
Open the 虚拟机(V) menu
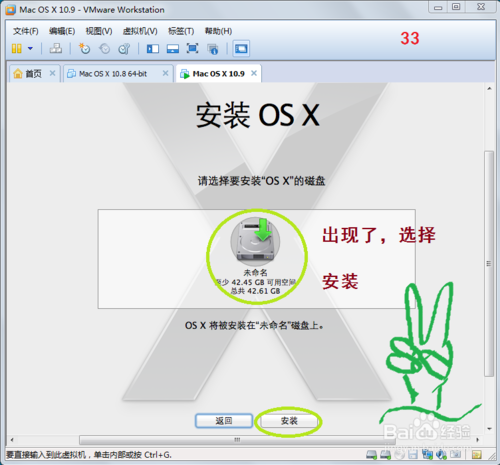point(140,31)
